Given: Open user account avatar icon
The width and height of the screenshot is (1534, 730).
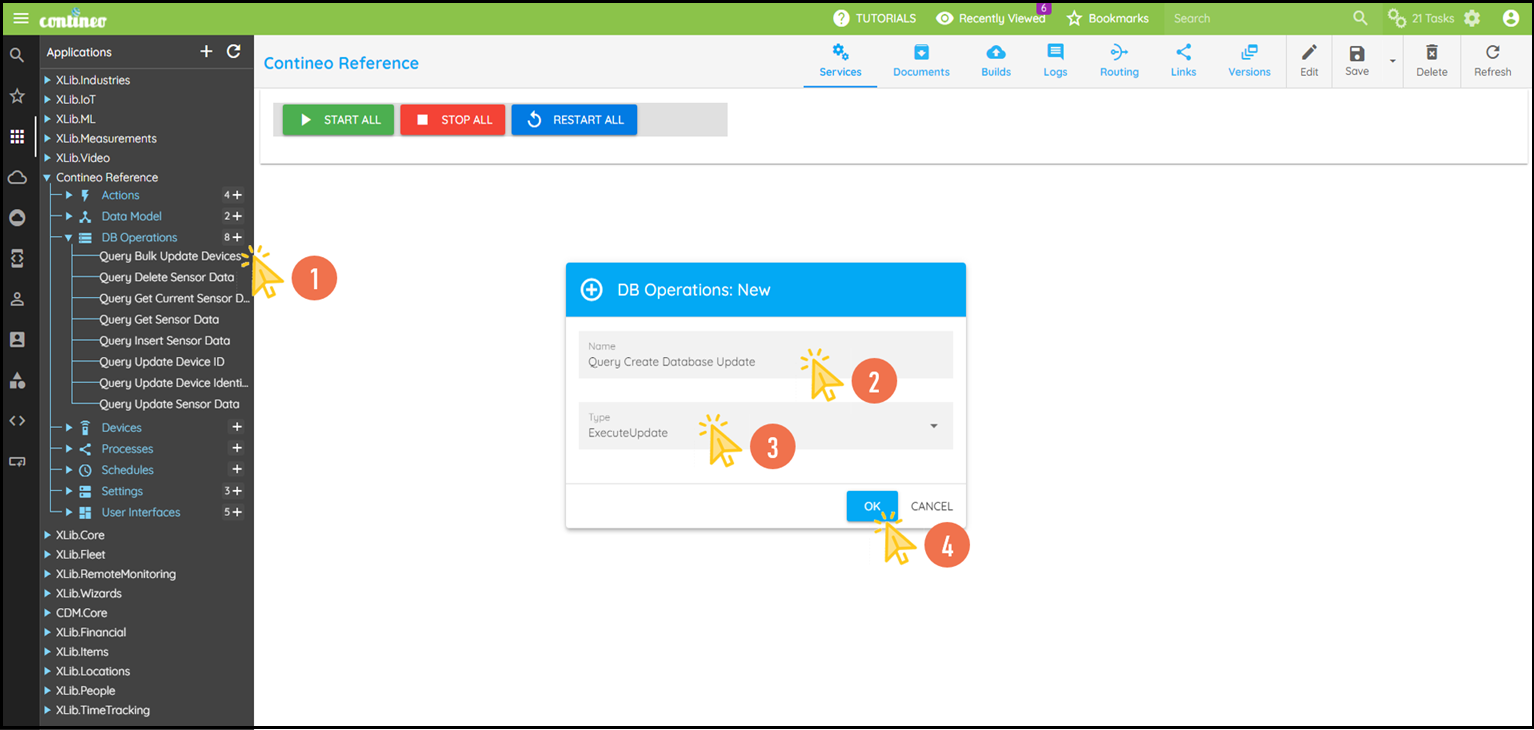Looking at the screenshot, I should coord(1510,18).
